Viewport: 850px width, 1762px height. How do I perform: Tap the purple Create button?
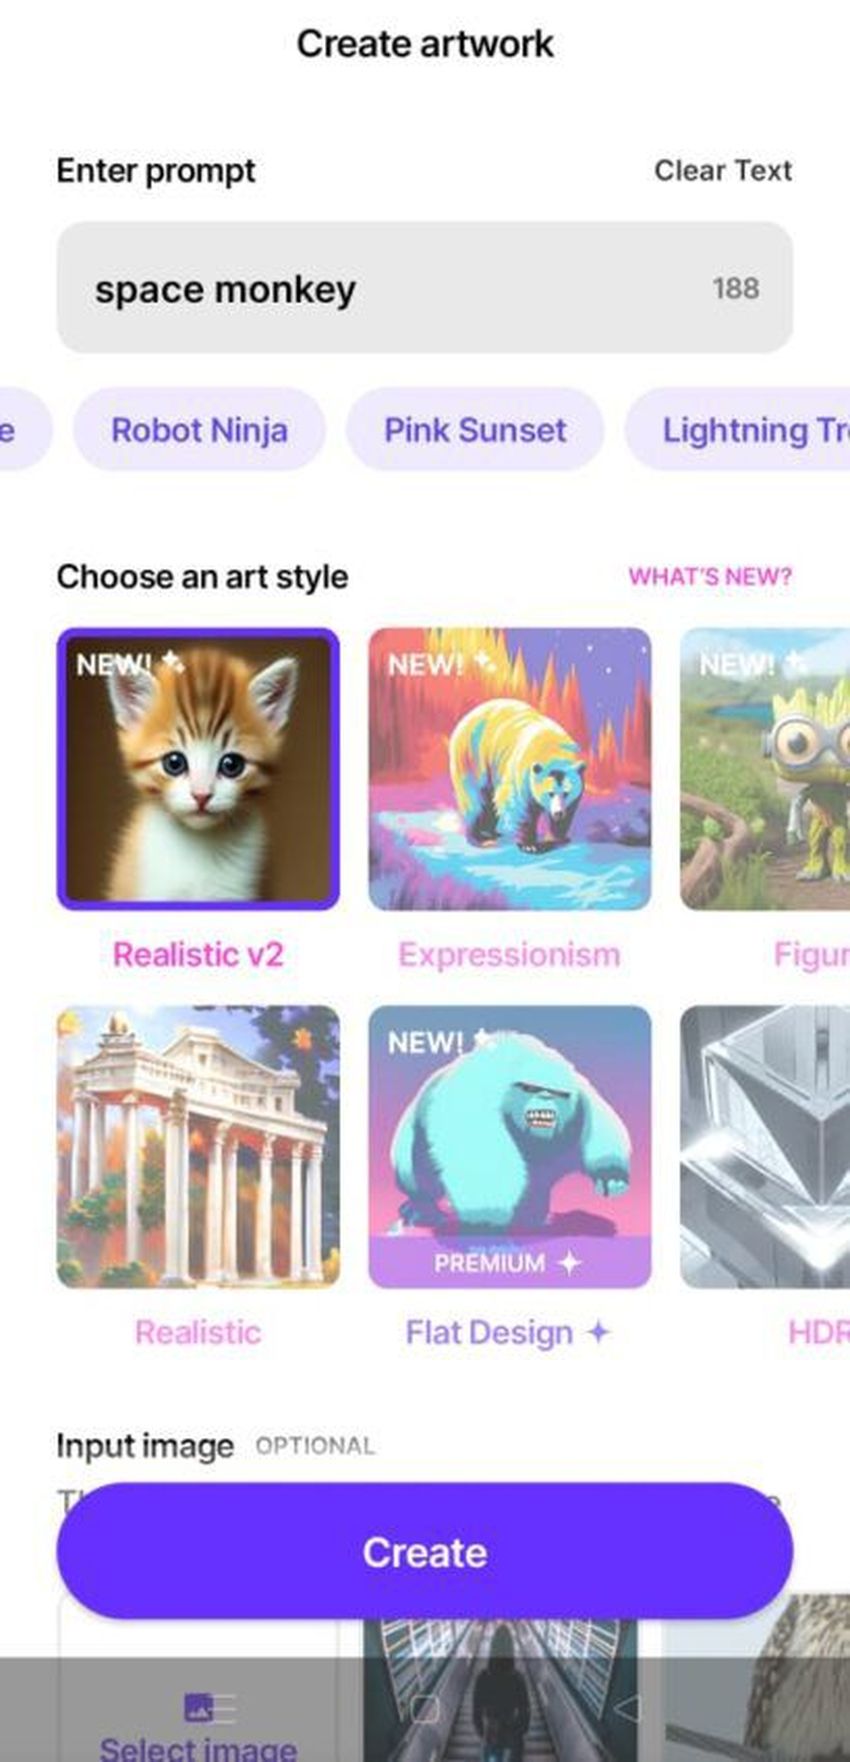425,1551
